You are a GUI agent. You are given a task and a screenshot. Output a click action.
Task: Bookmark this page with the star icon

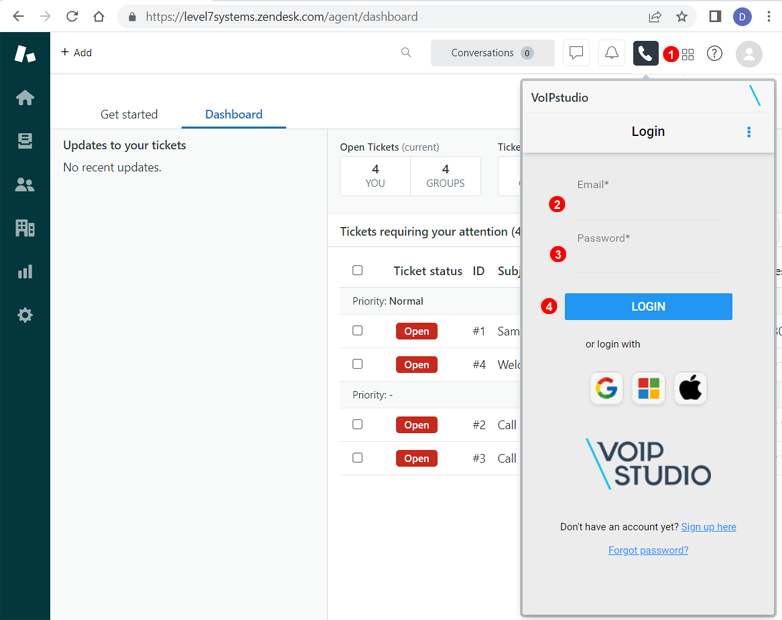click(x=682, y=16)
